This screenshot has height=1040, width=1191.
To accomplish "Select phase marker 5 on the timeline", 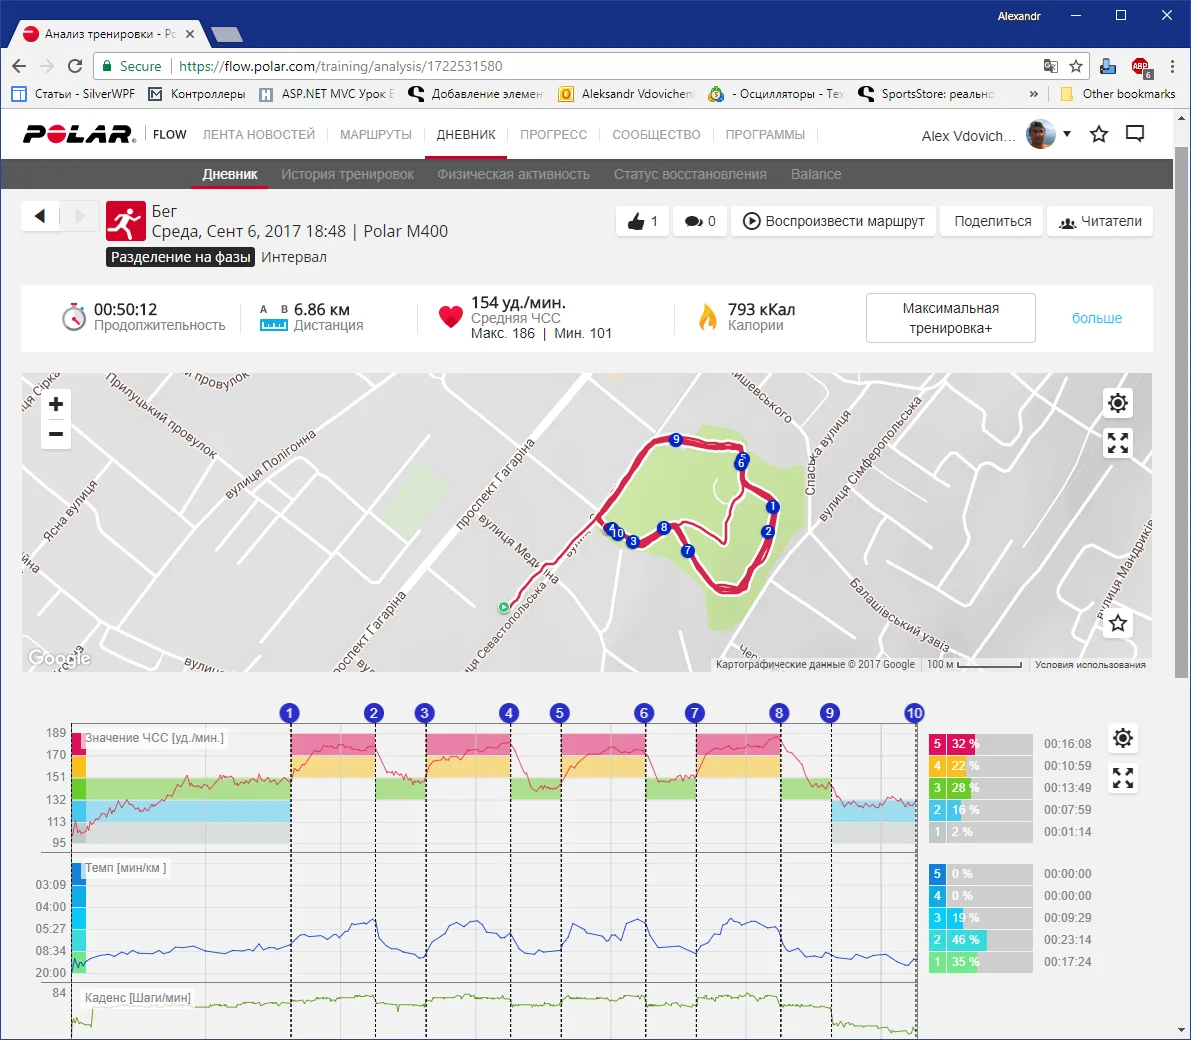I will point(559,713).
